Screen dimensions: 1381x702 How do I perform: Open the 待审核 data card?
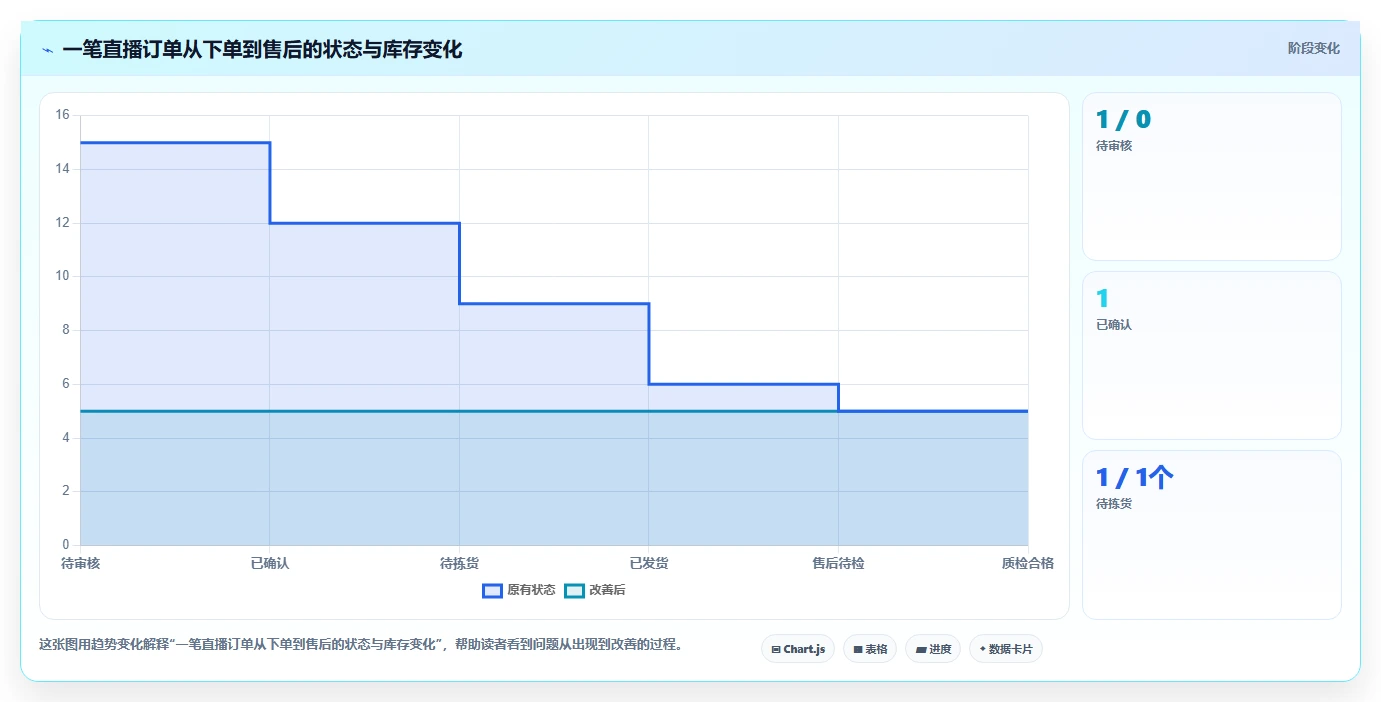click(1211, 177)
